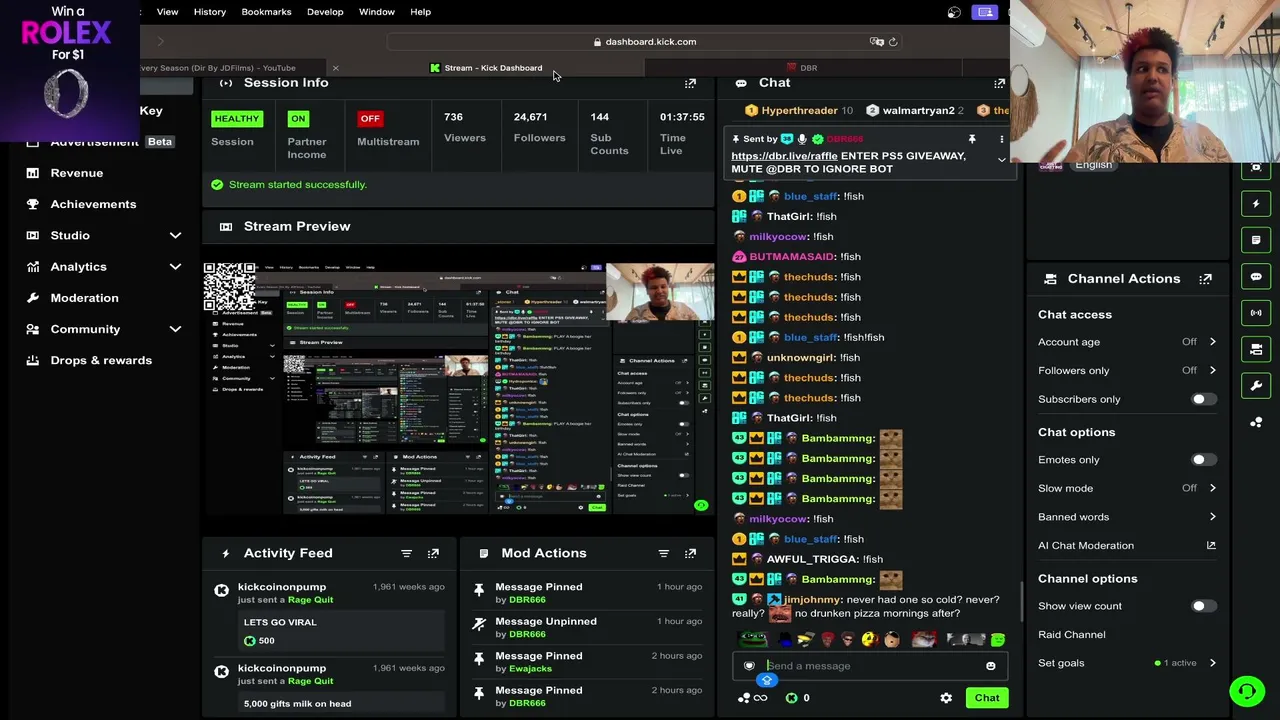Click the chat identity badge icon
Screen dimensions: 1280x720
[749, 666]
